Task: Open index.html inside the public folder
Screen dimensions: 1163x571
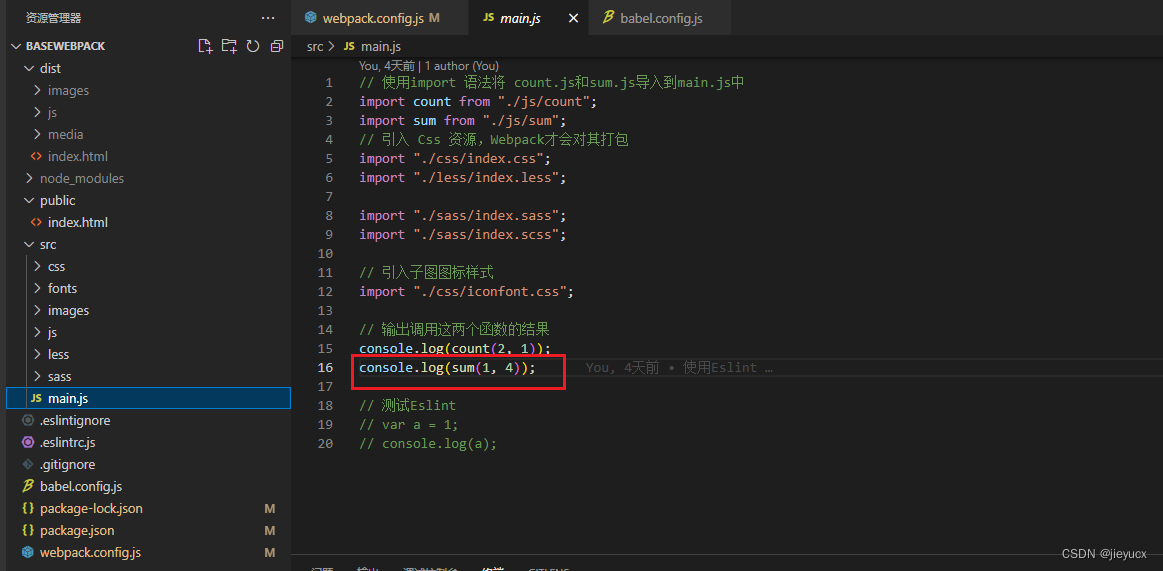Action: (77, 222)
